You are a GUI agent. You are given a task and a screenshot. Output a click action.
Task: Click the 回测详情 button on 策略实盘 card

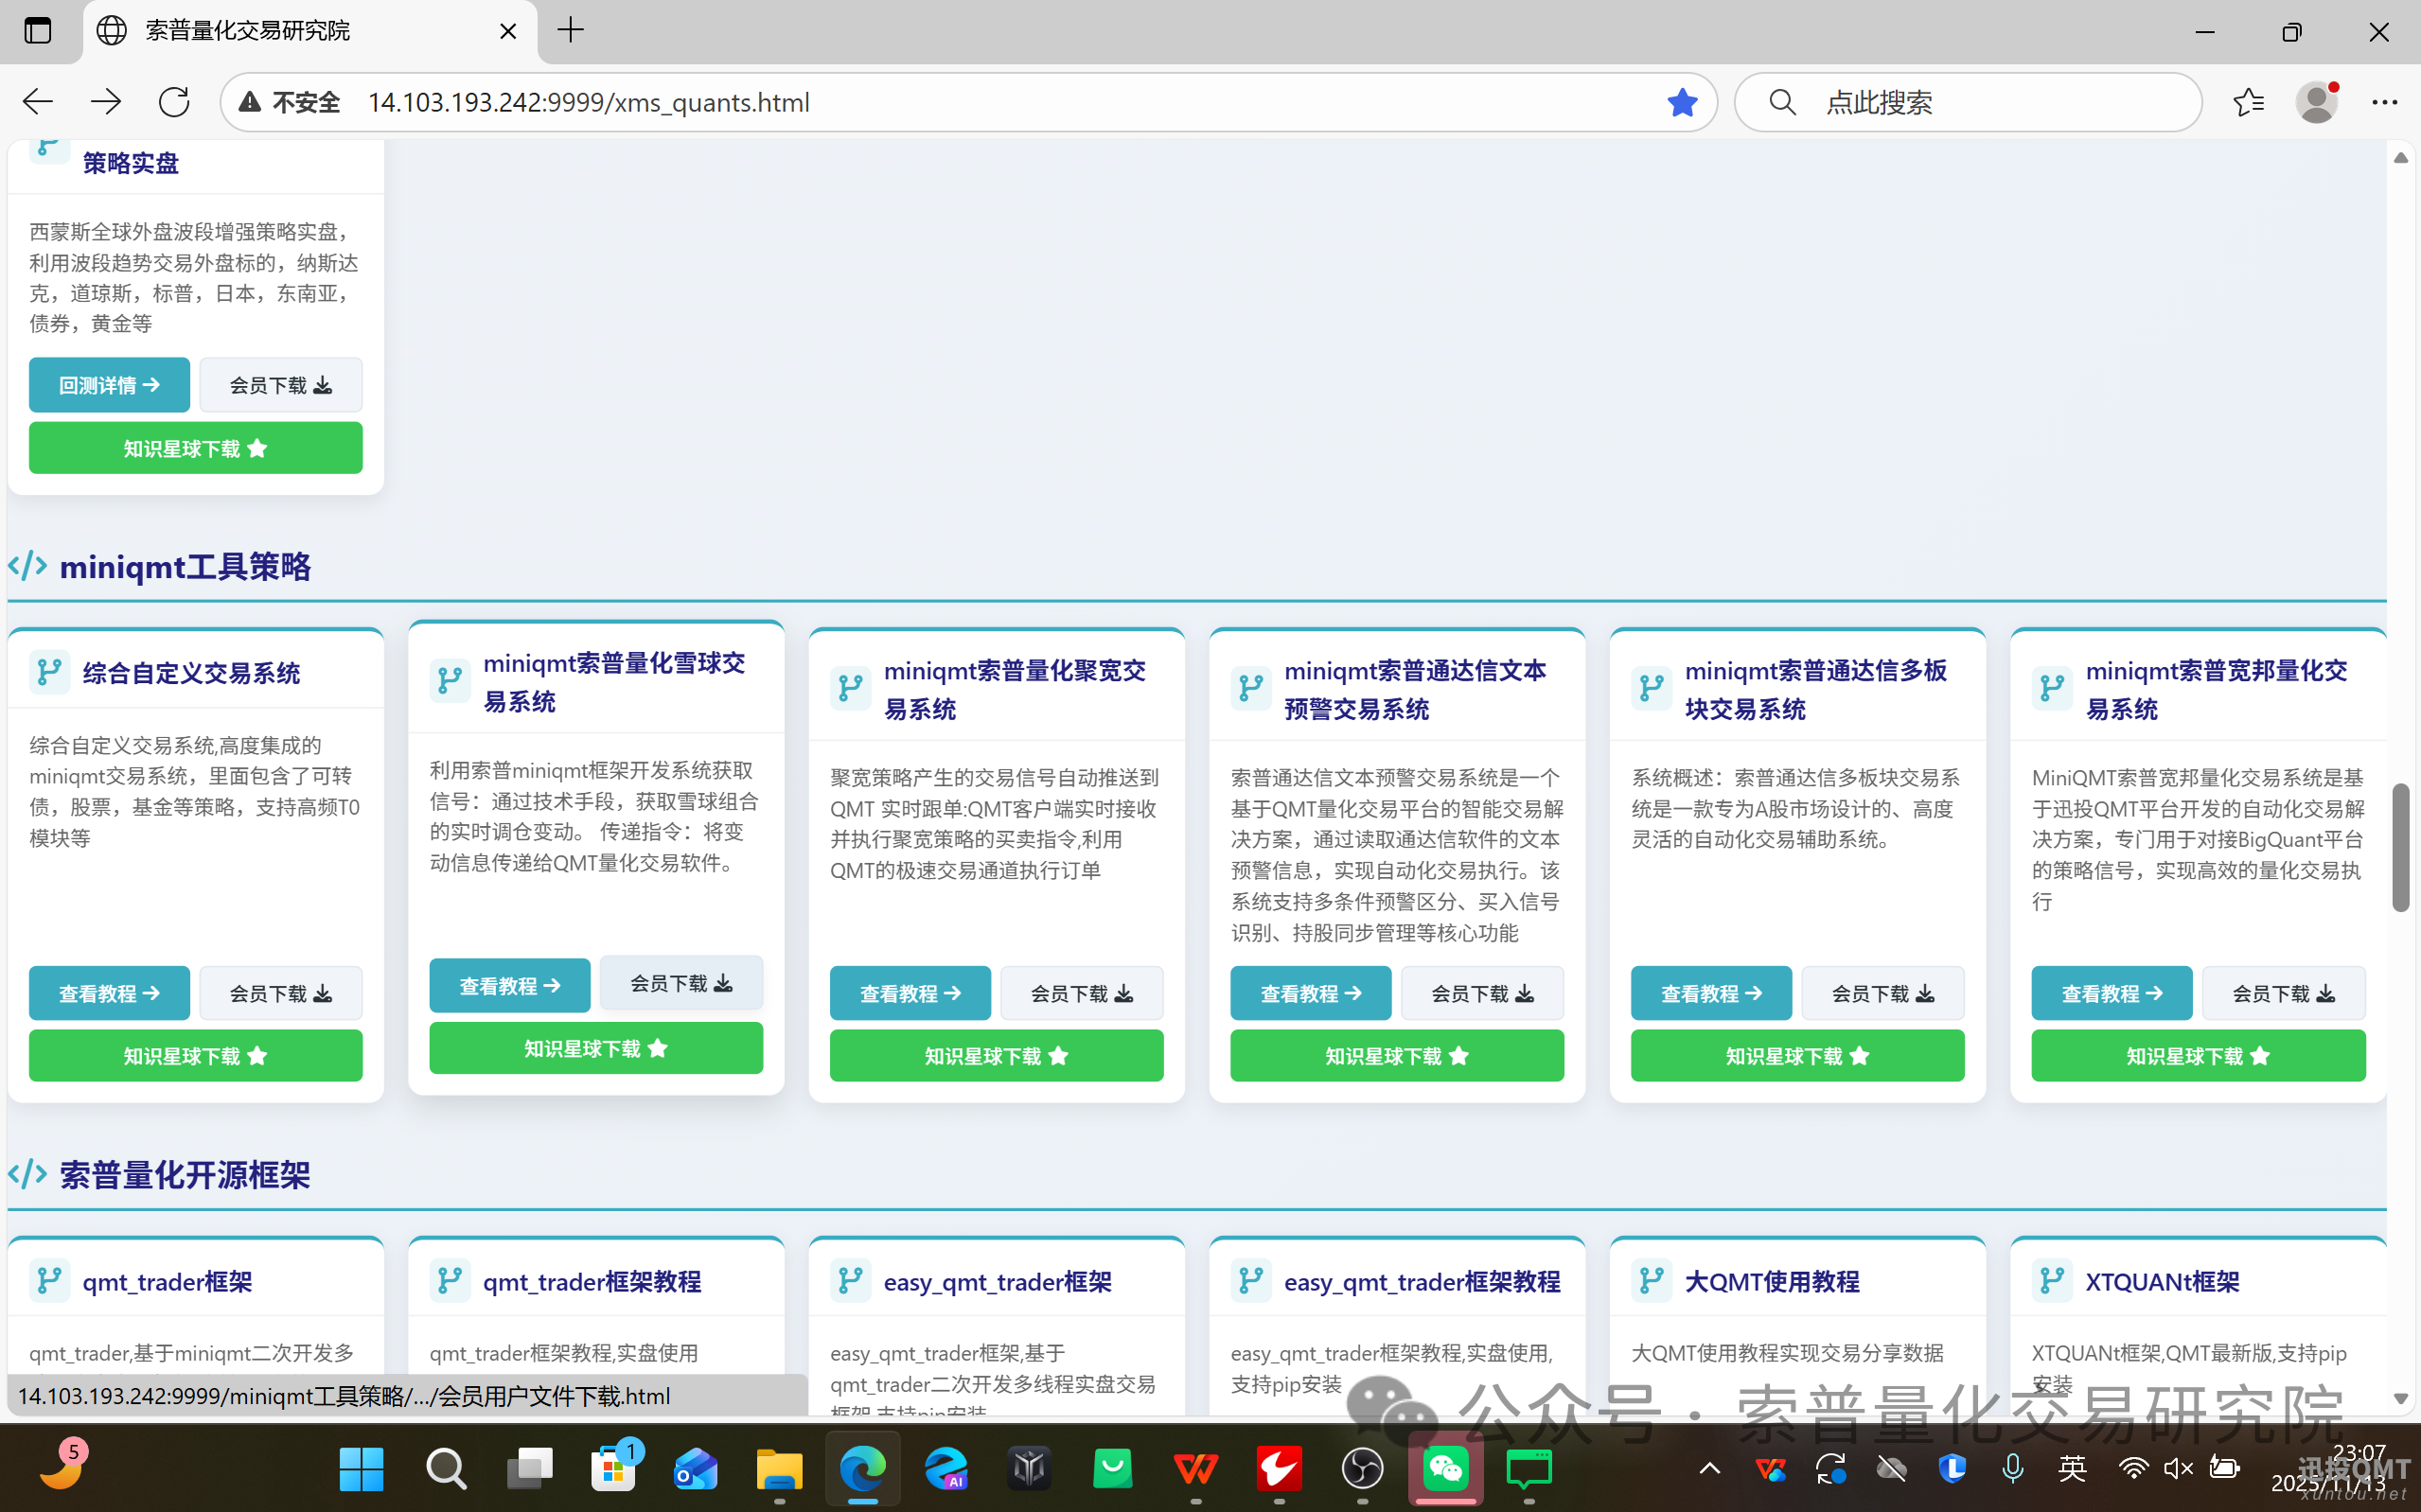[109, 385]
